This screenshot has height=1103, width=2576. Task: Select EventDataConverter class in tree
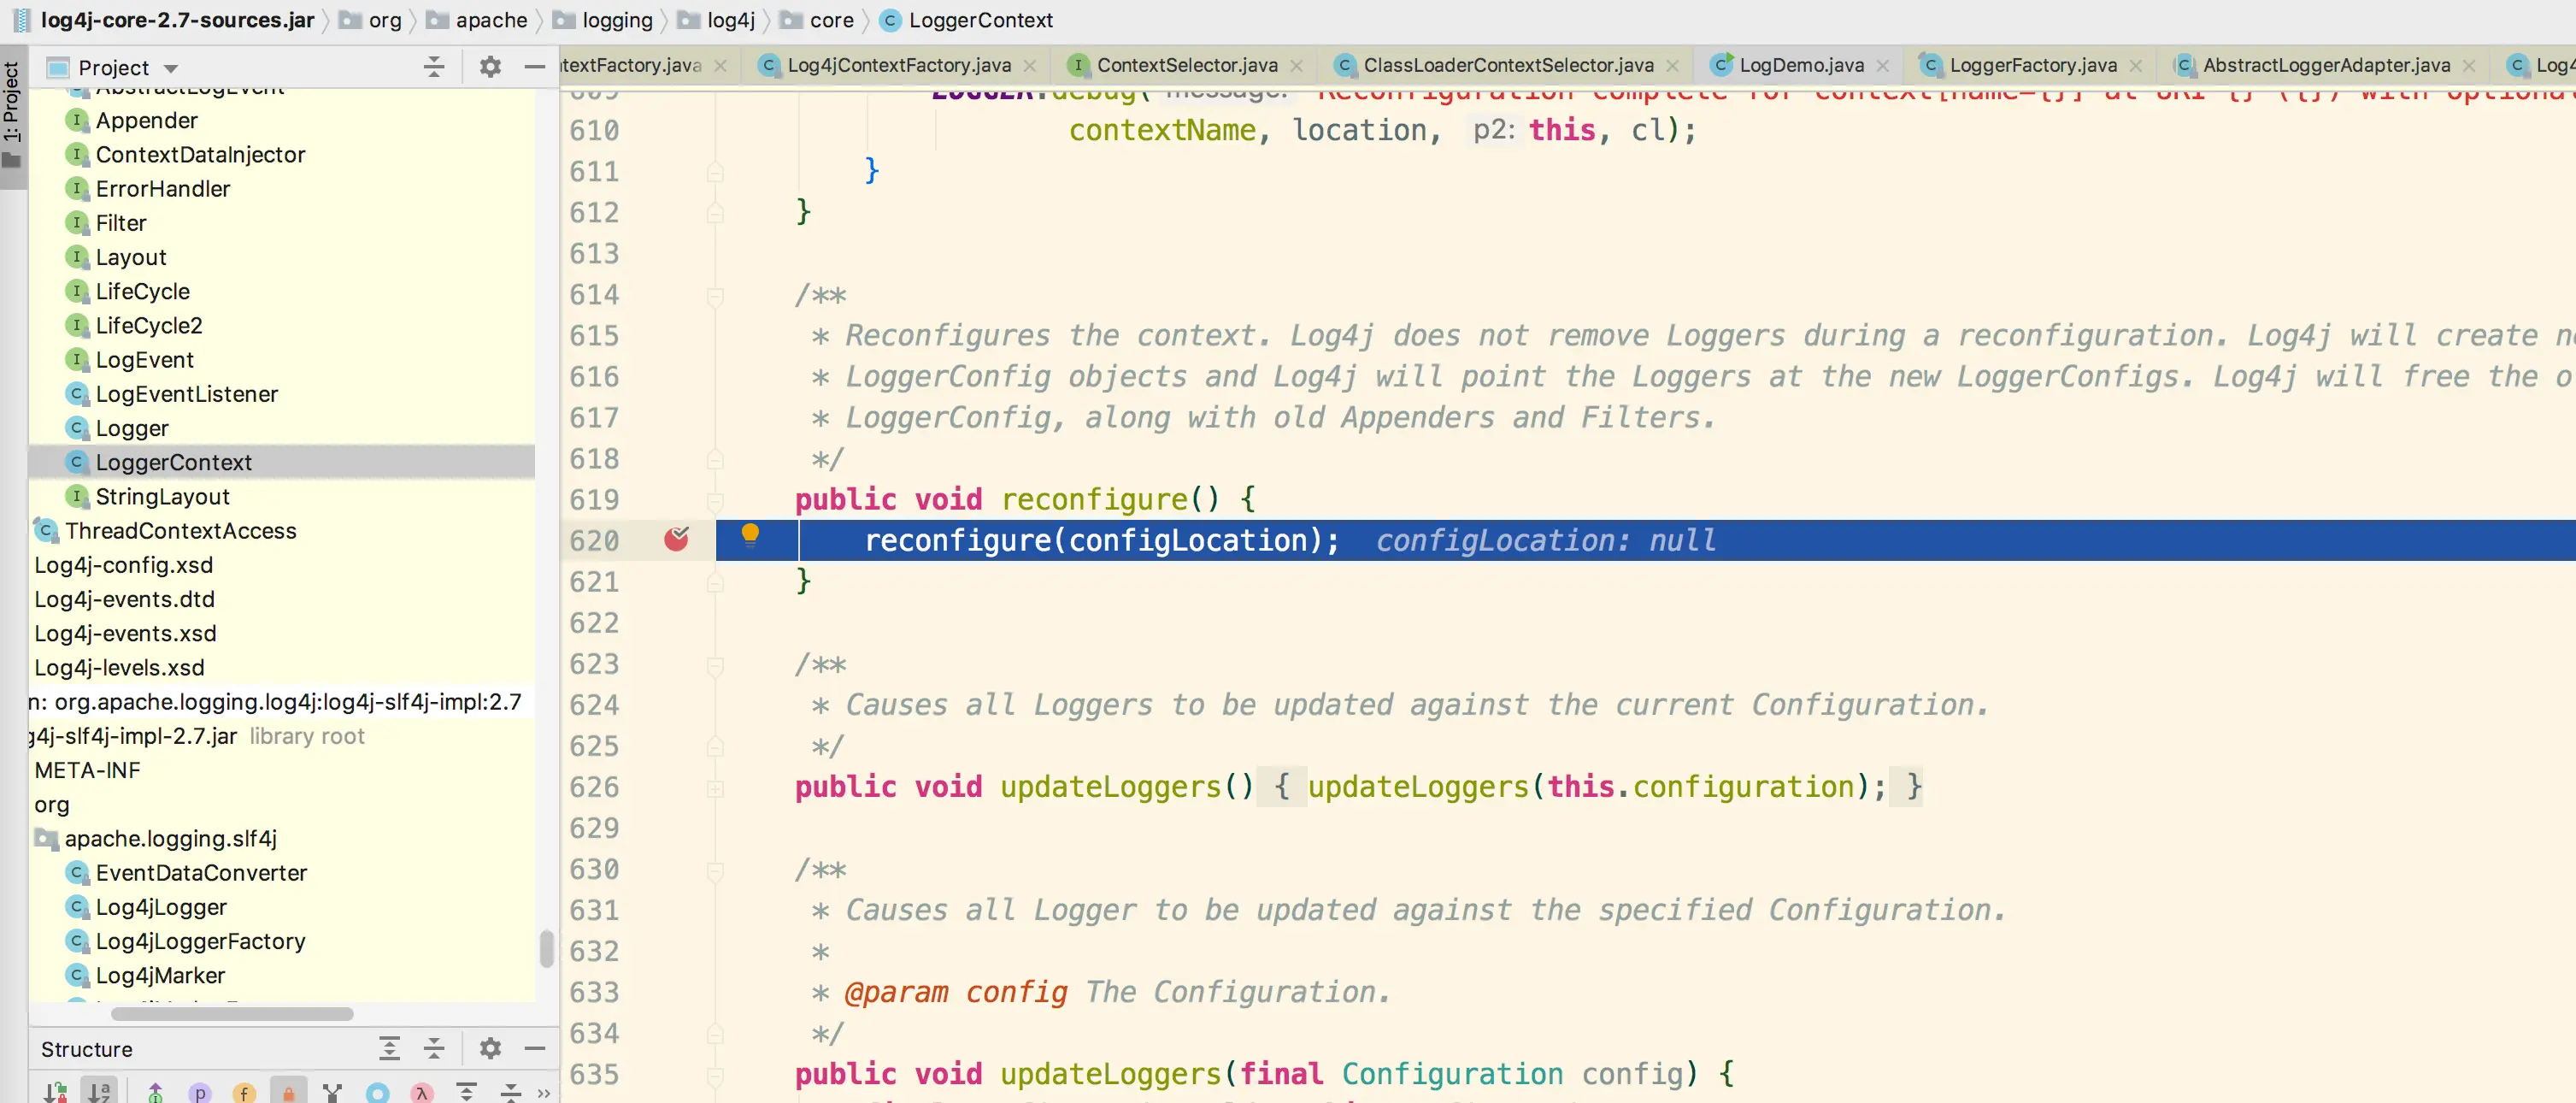tap(201, 872)
